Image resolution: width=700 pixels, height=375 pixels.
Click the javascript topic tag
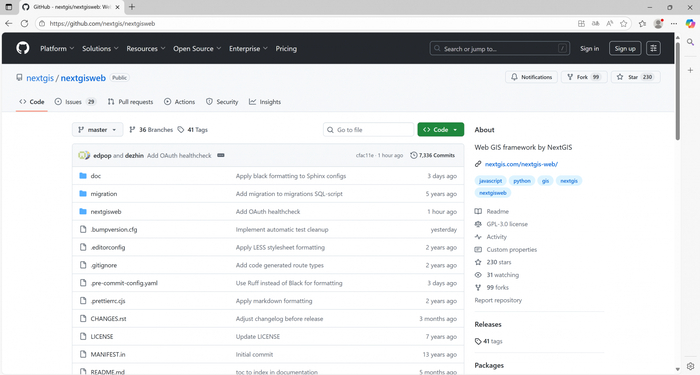[490, 181]
